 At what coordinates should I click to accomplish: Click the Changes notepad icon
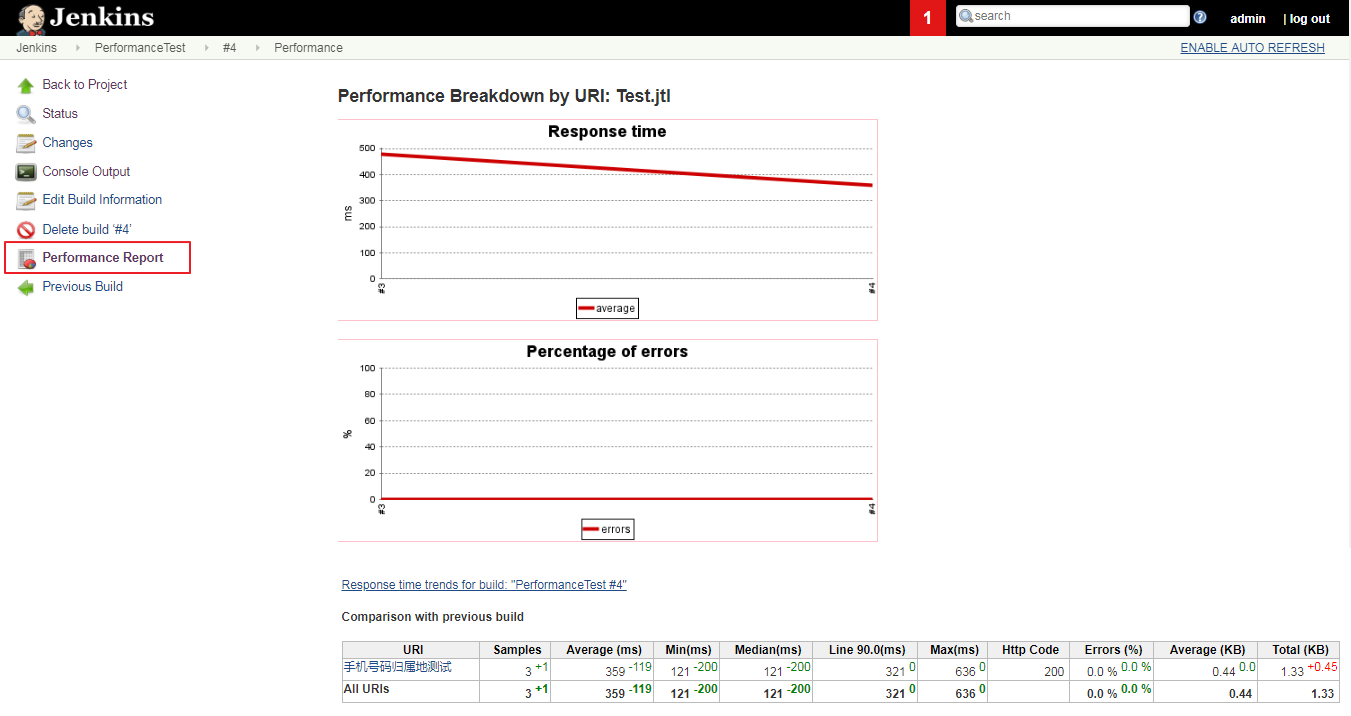26,143
